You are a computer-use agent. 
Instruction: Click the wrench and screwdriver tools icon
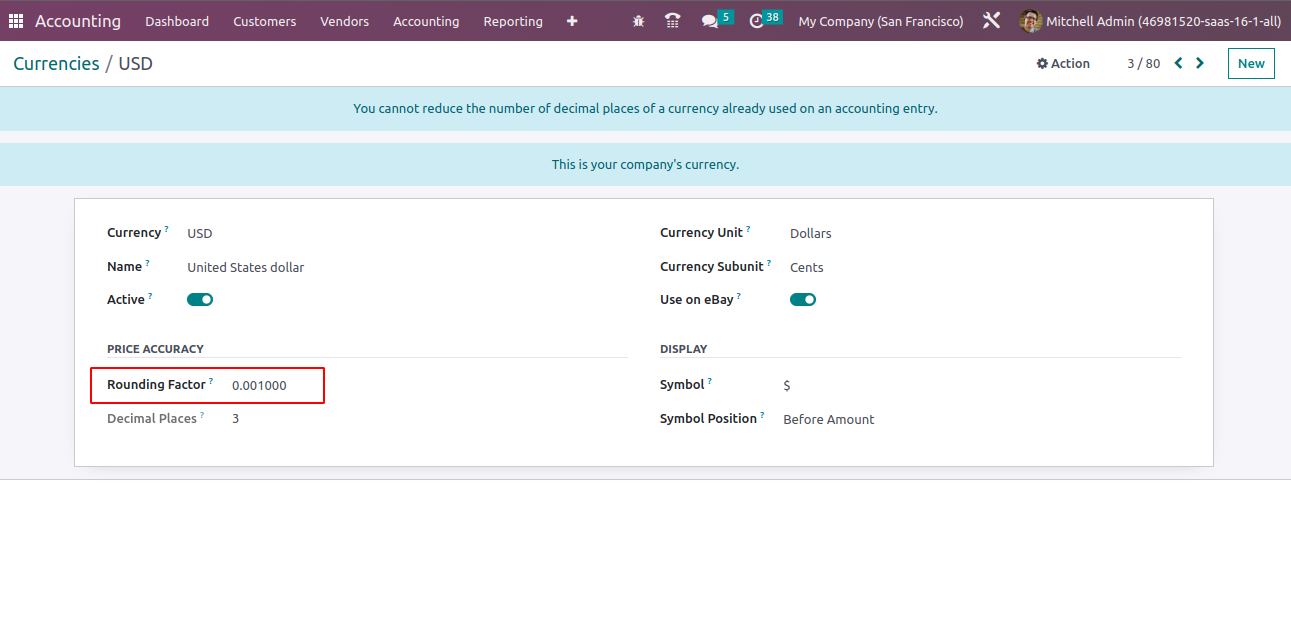(x=991, y=21)
